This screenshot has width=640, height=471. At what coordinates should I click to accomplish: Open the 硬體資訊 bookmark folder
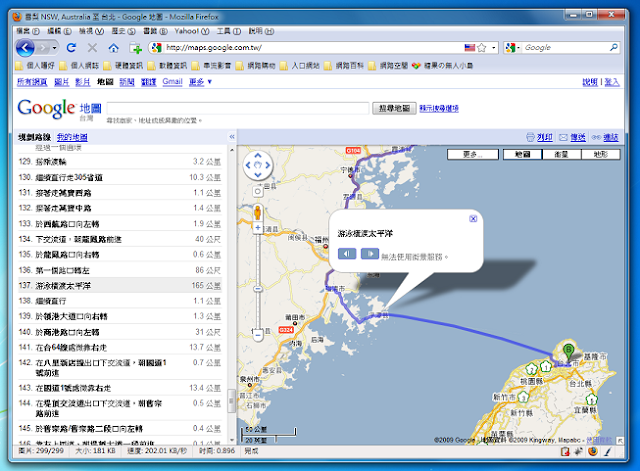point(123,66)
